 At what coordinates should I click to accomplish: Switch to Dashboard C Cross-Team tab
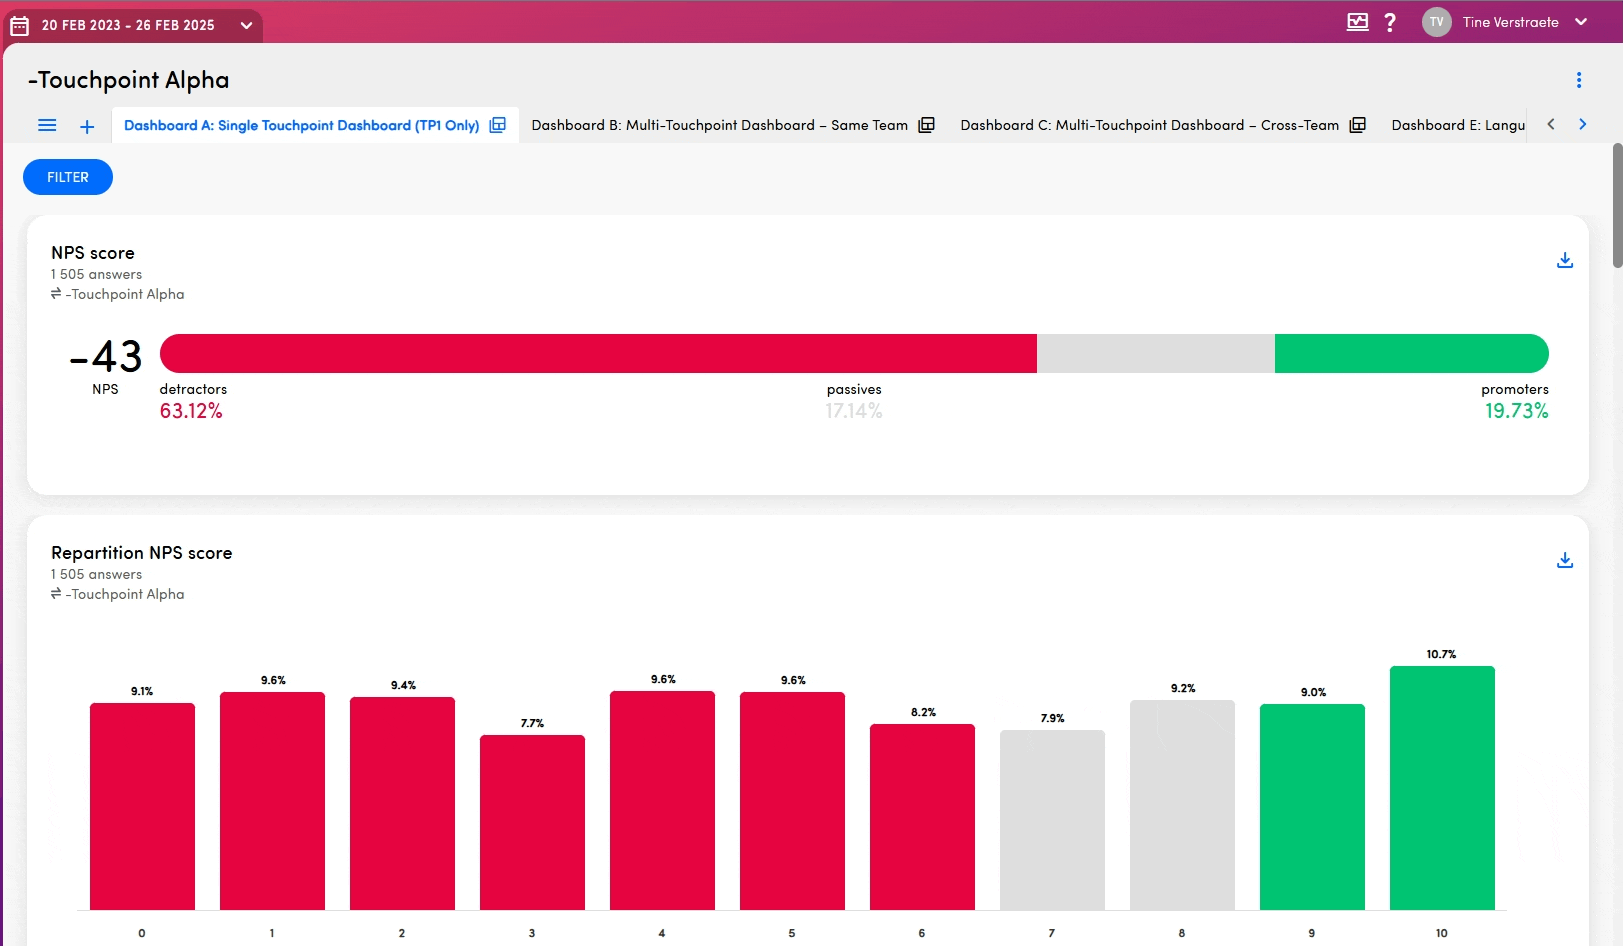tap(1149, 125)
